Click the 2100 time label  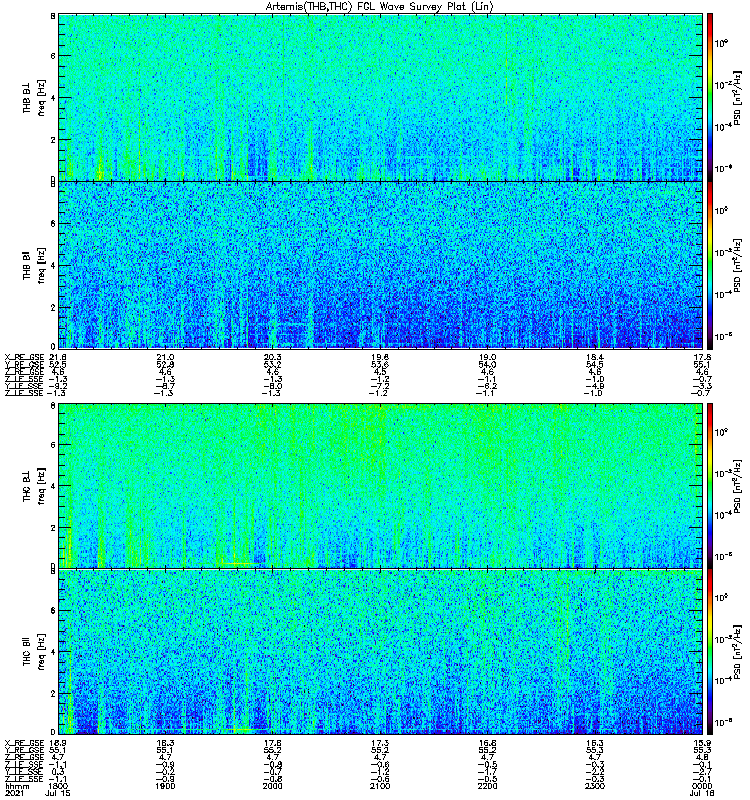pos(380,786)
